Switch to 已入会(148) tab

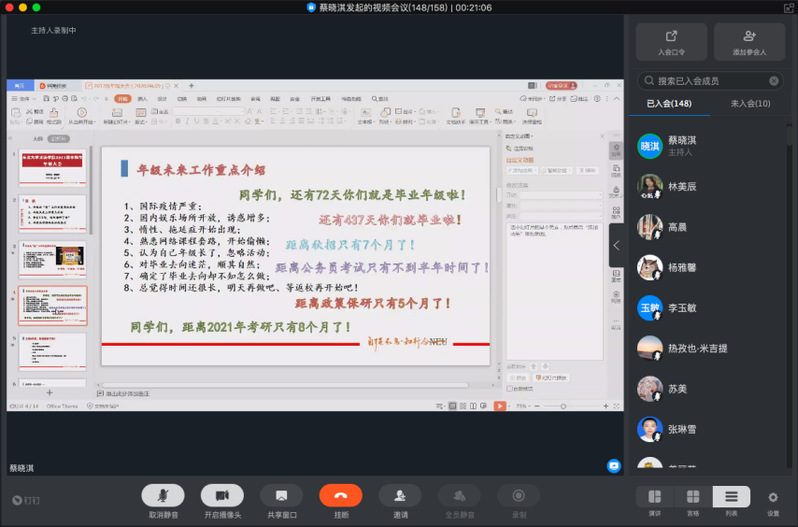pyautogui.click(x=669, y=104)
